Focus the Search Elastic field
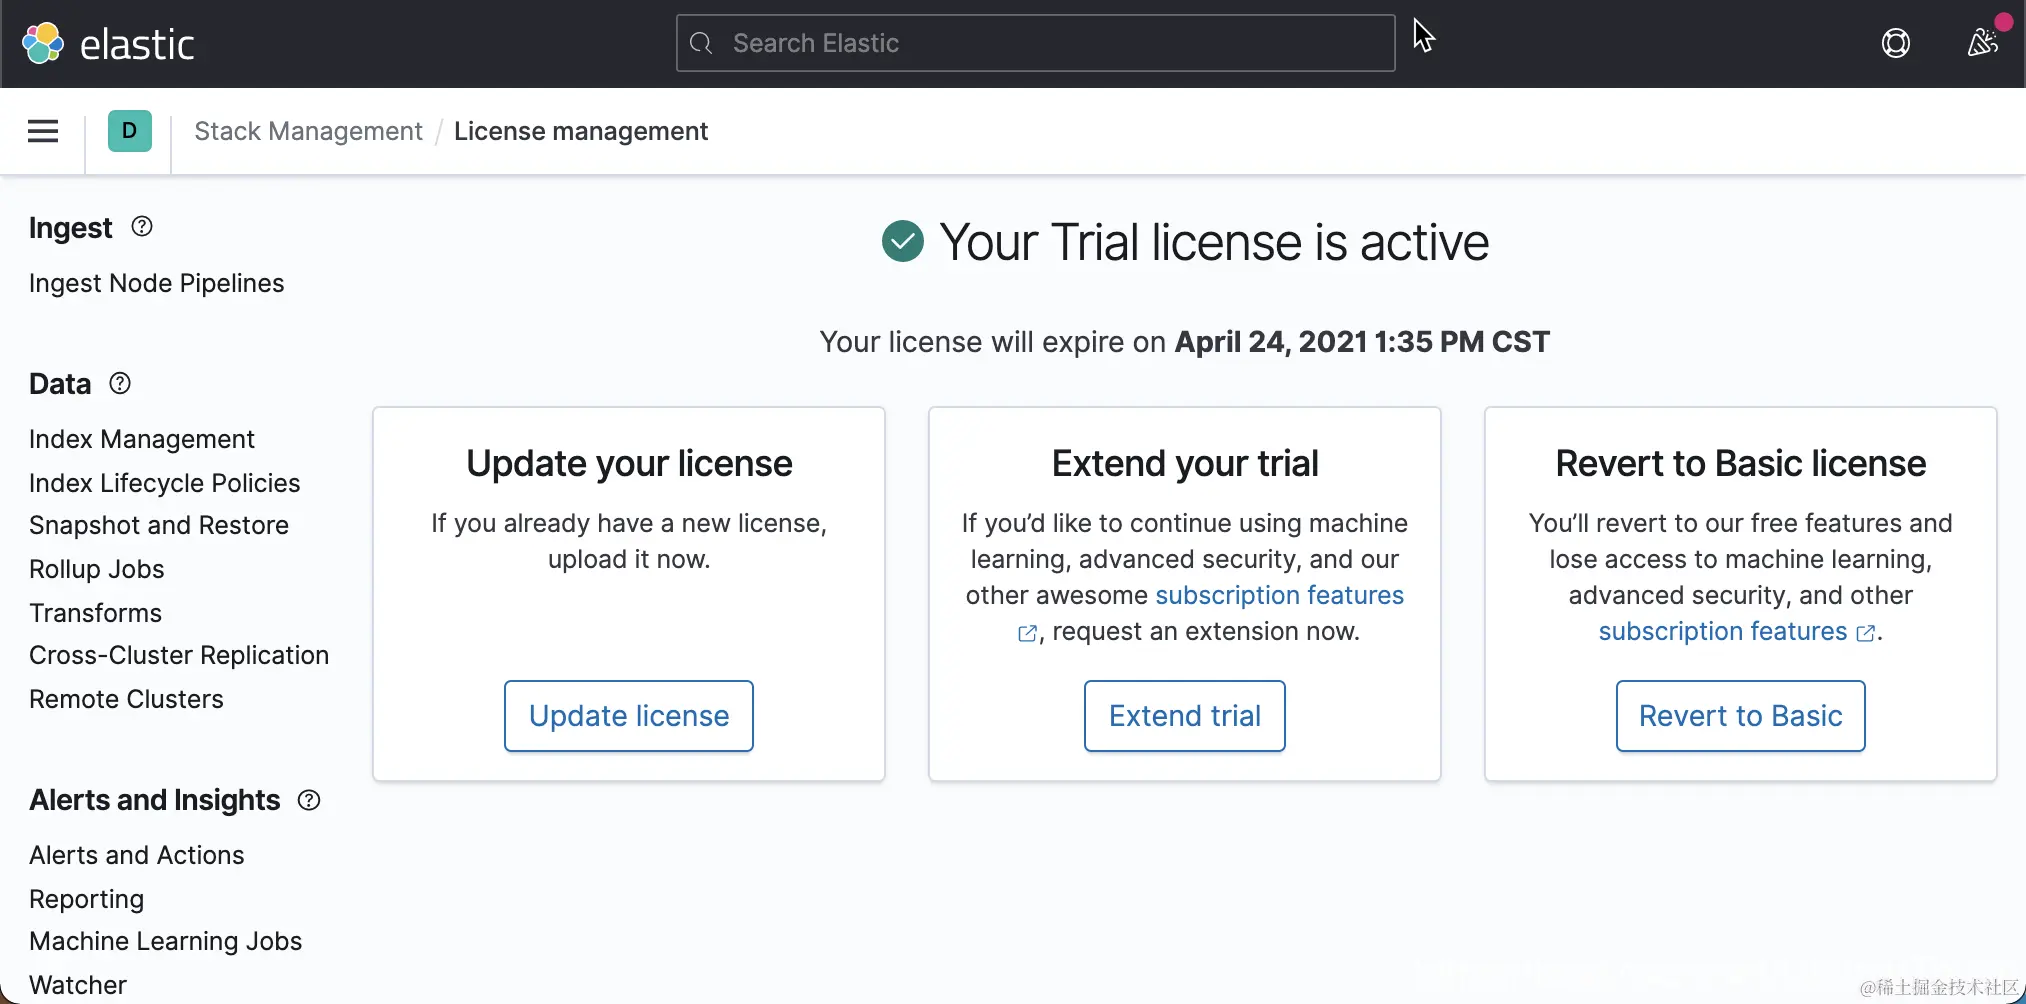 (1035, 43)
